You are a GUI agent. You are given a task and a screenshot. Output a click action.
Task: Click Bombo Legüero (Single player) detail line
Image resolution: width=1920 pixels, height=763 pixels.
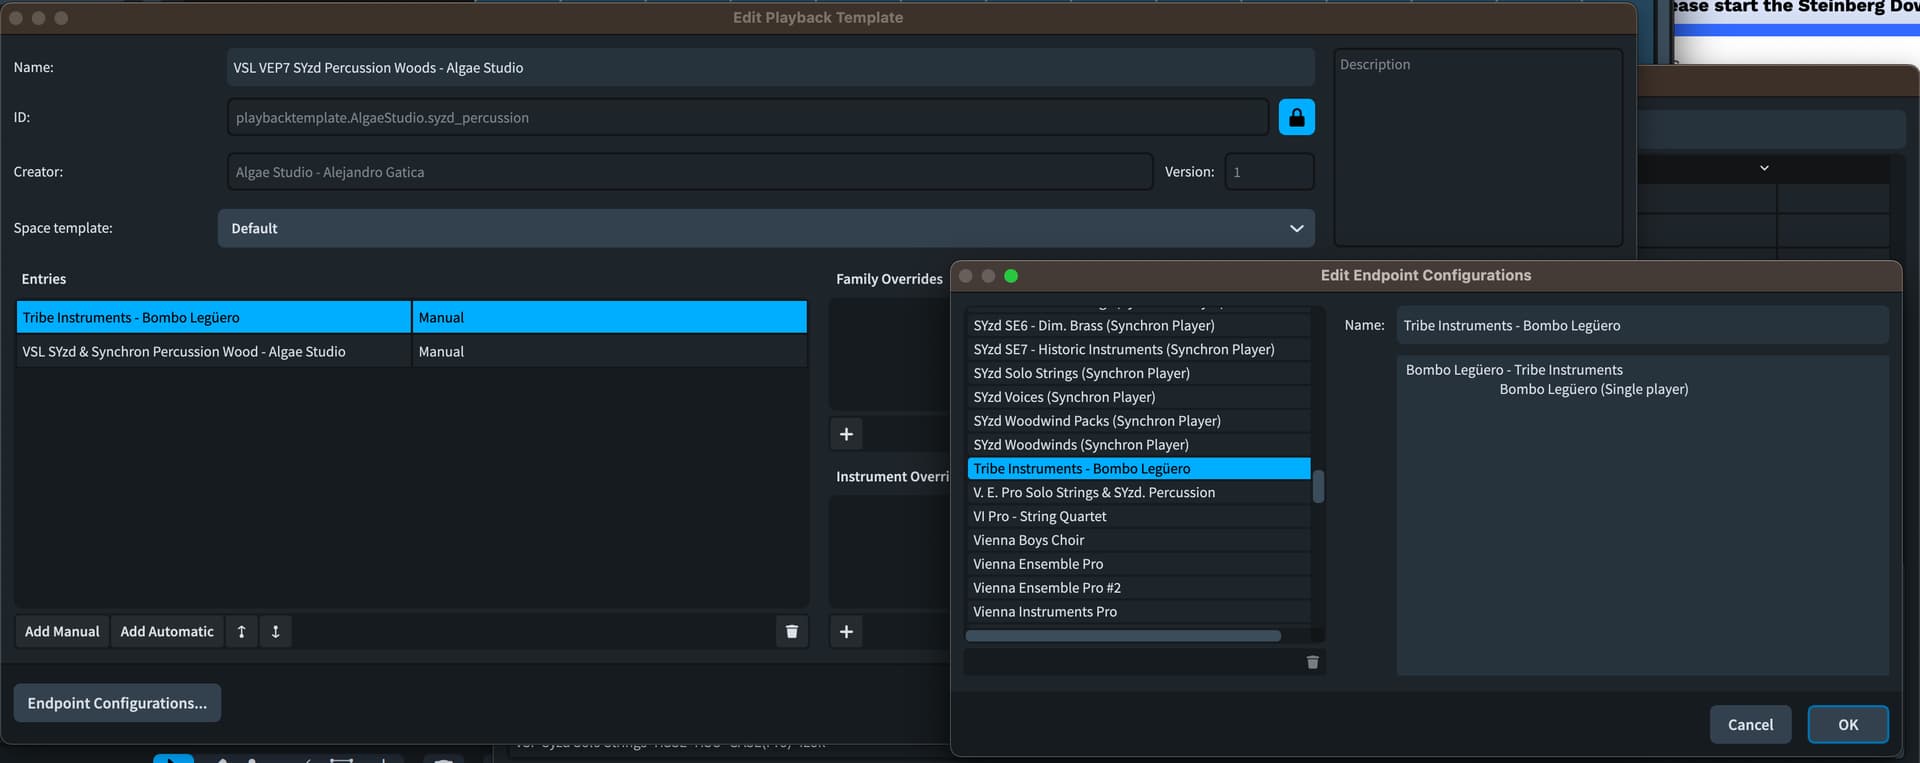point(1593,389)
